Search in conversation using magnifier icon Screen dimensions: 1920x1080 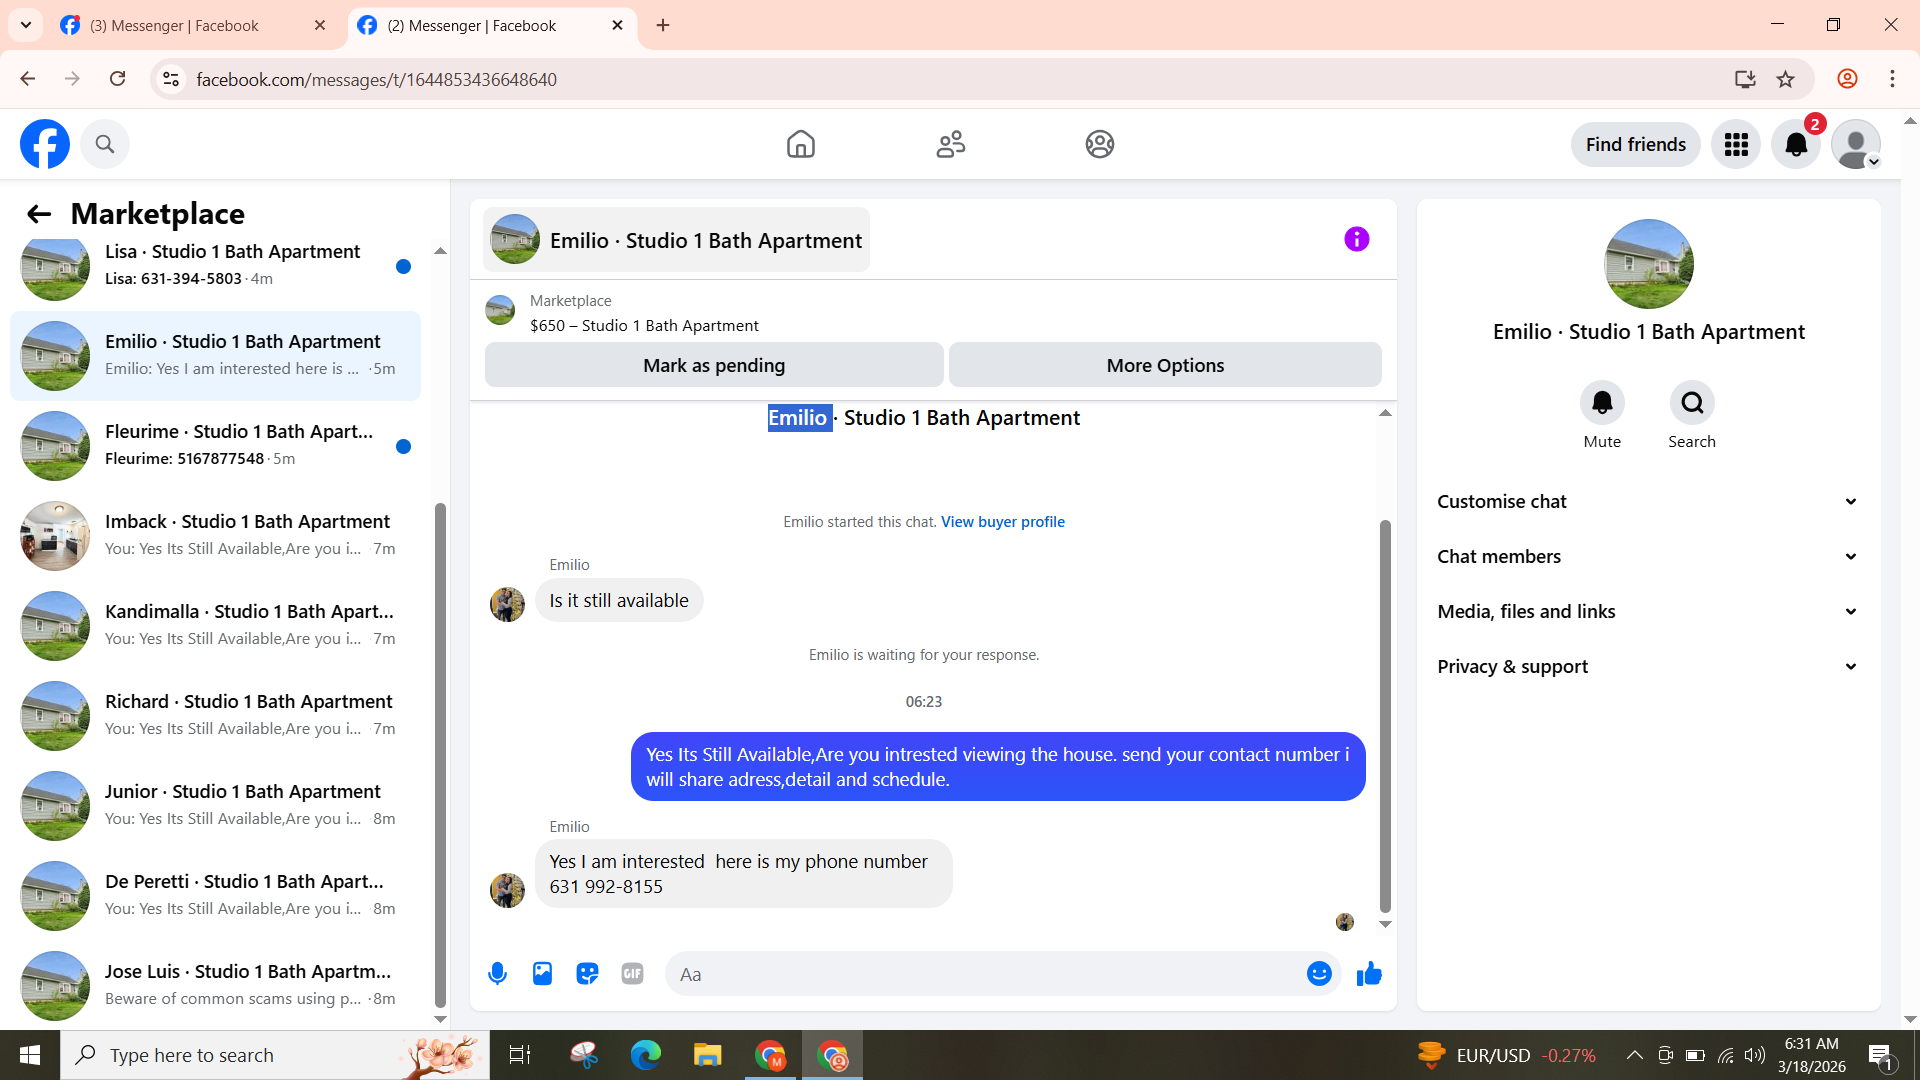pyautogui.click(x=1692, y=403)
